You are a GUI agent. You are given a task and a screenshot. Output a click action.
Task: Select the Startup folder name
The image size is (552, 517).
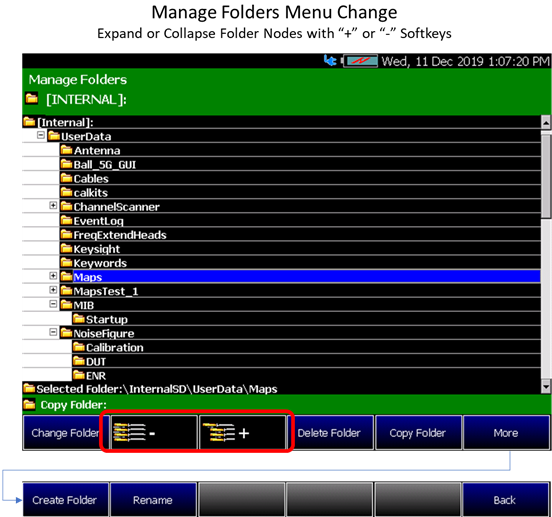107,320
